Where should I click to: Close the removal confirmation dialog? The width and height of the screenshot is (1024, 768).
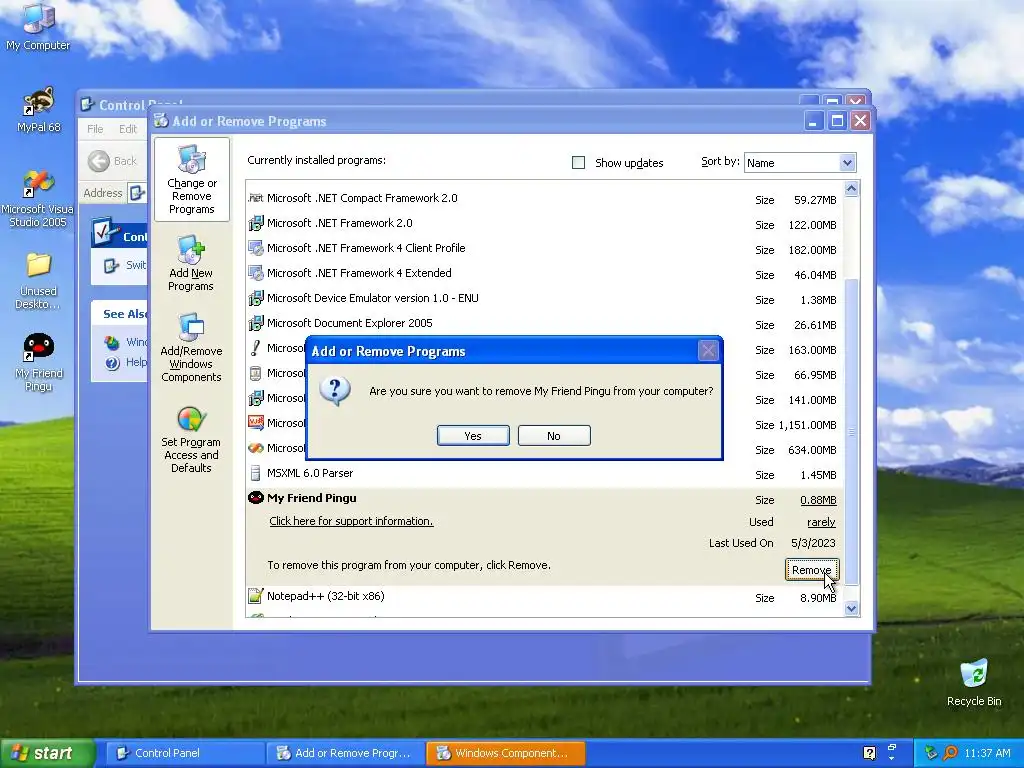pos(708,351)
